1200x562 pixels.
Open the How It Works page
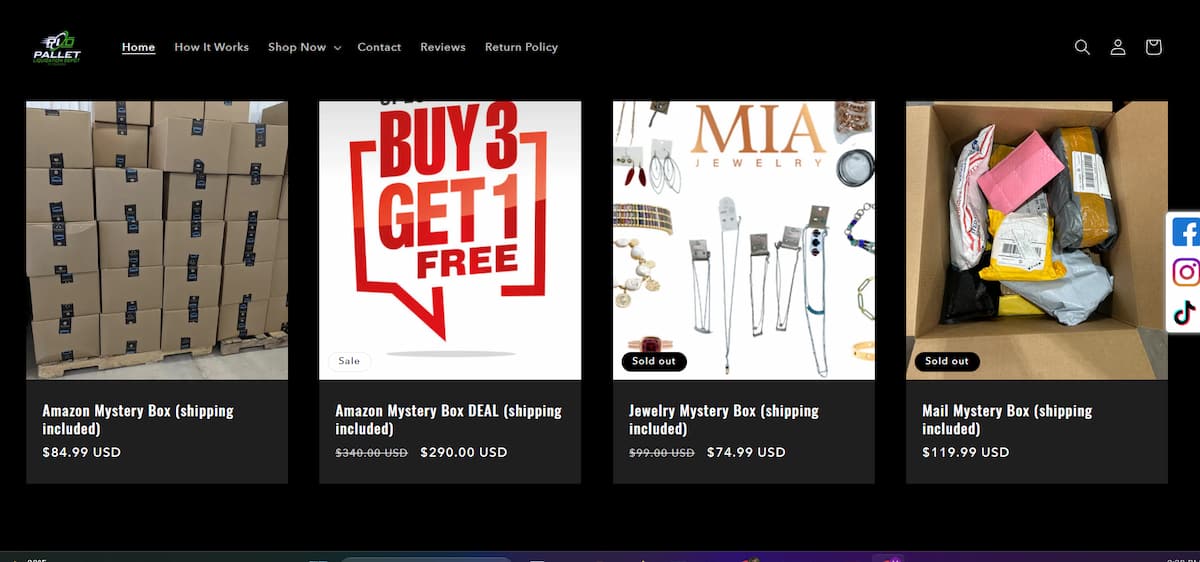[211, 47]
